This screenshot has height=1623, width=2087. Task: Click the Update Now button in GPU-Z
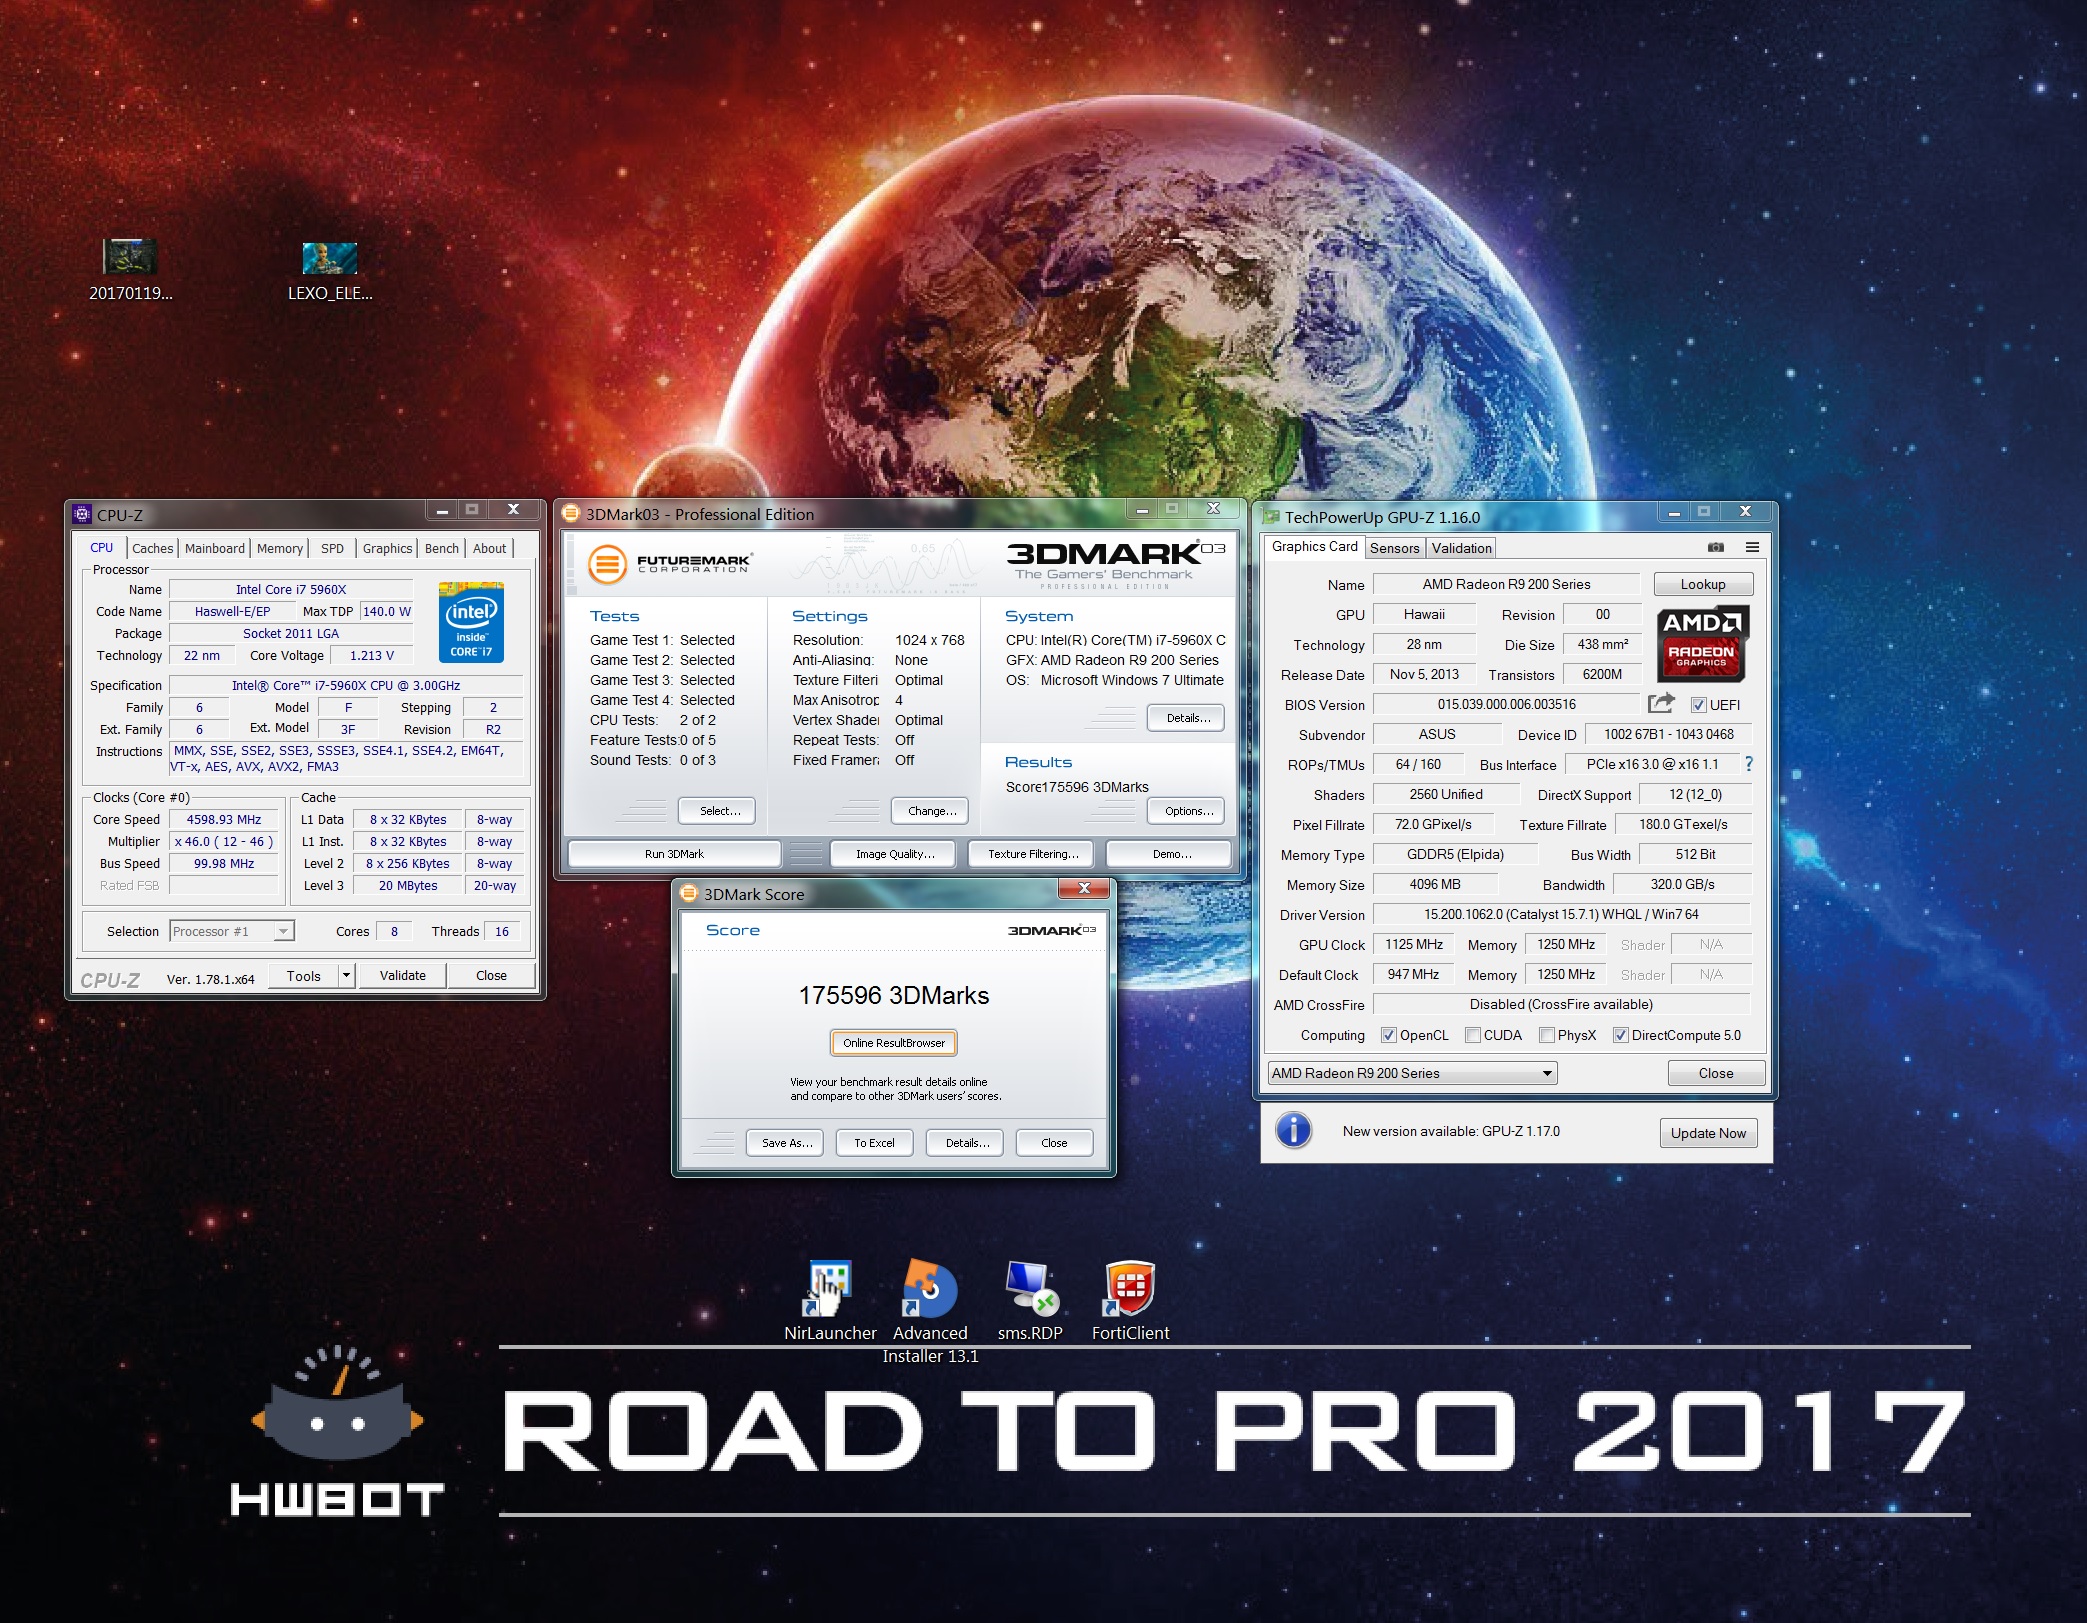coord(1708,1133)
